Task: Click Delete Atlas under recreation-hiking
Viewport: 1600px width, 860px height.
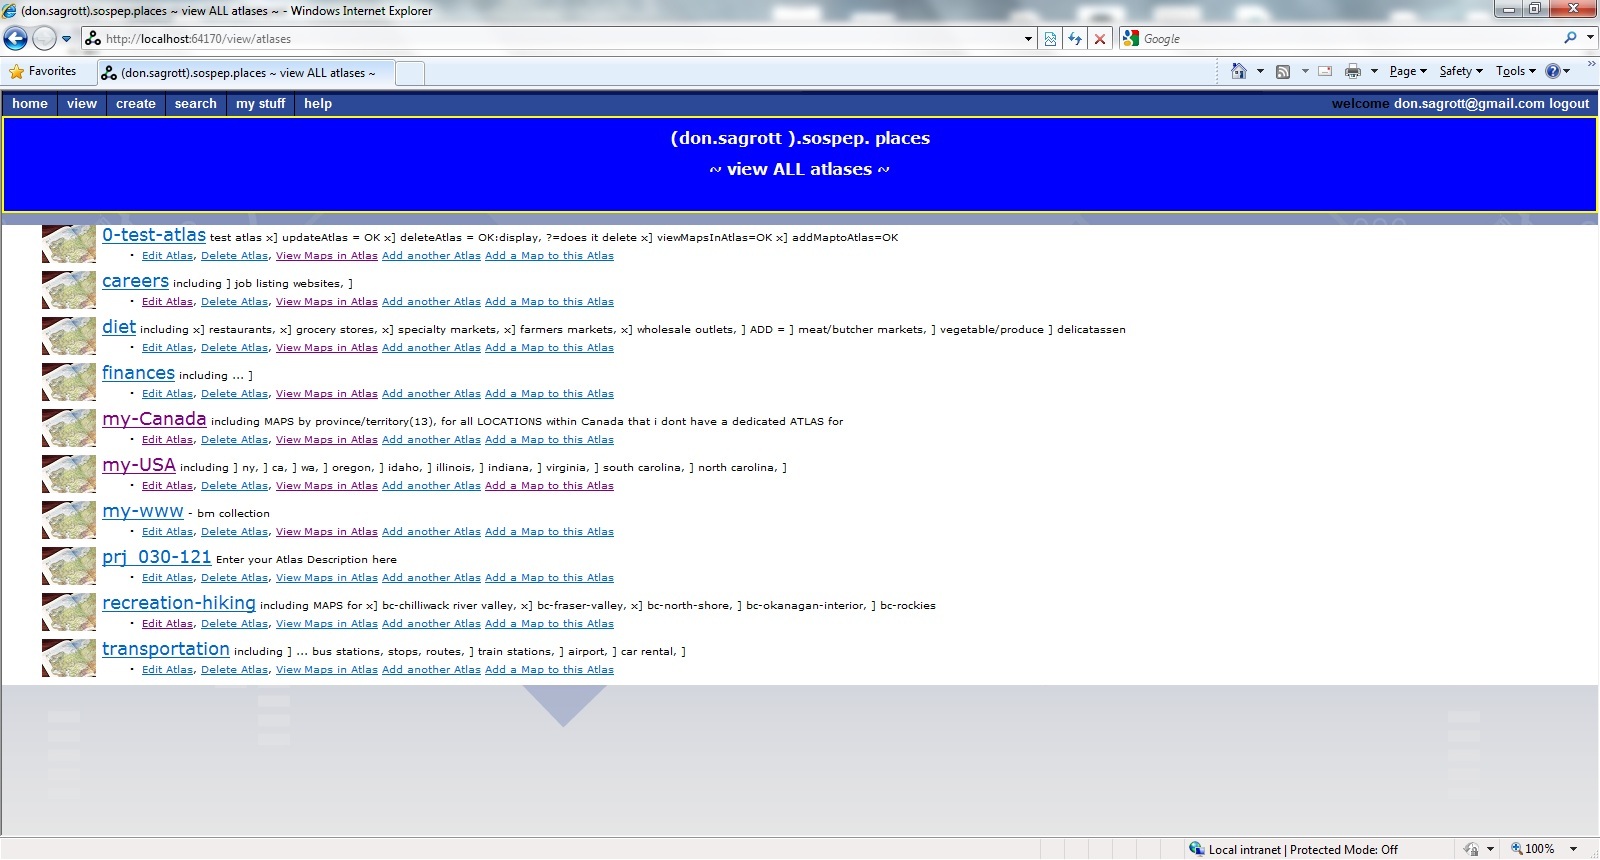Action: pos(234,624)
